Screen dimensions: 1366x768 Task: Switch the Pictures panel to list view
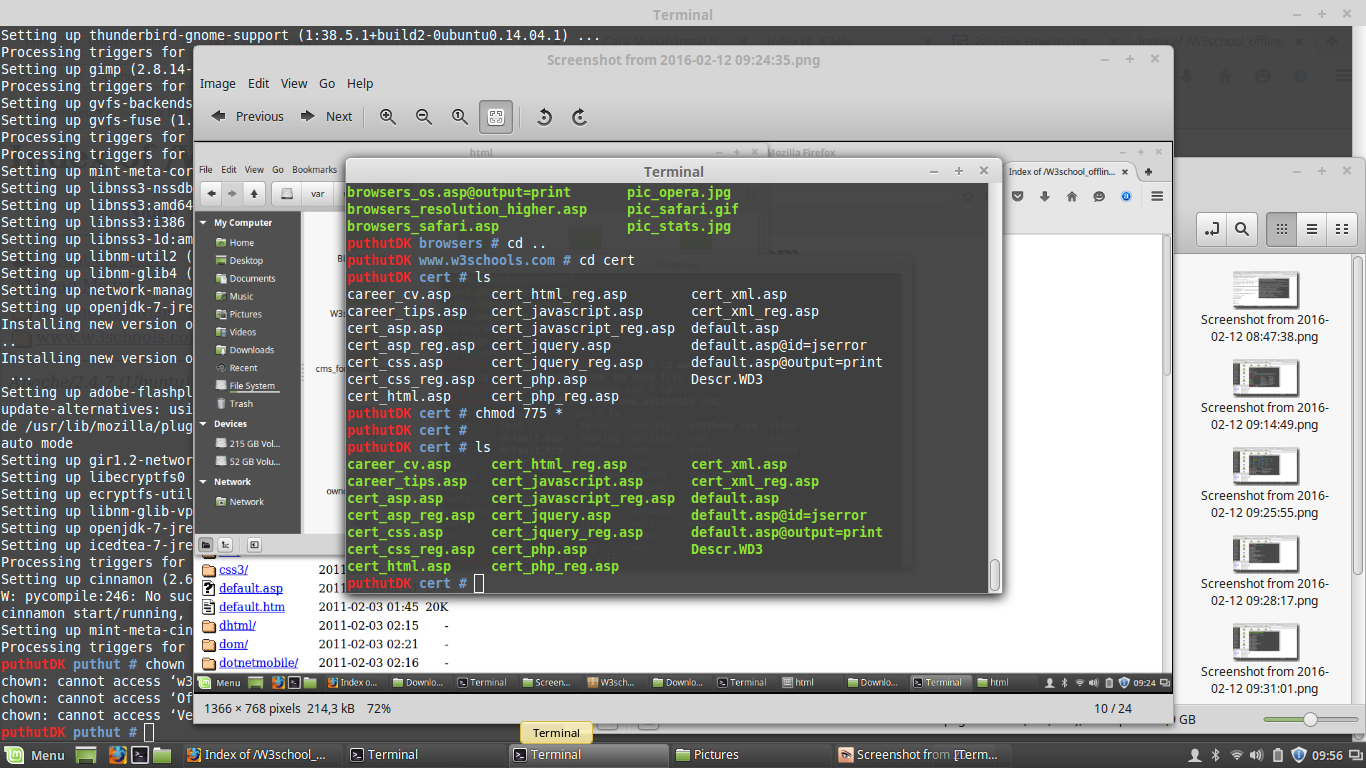(1313, 229)
